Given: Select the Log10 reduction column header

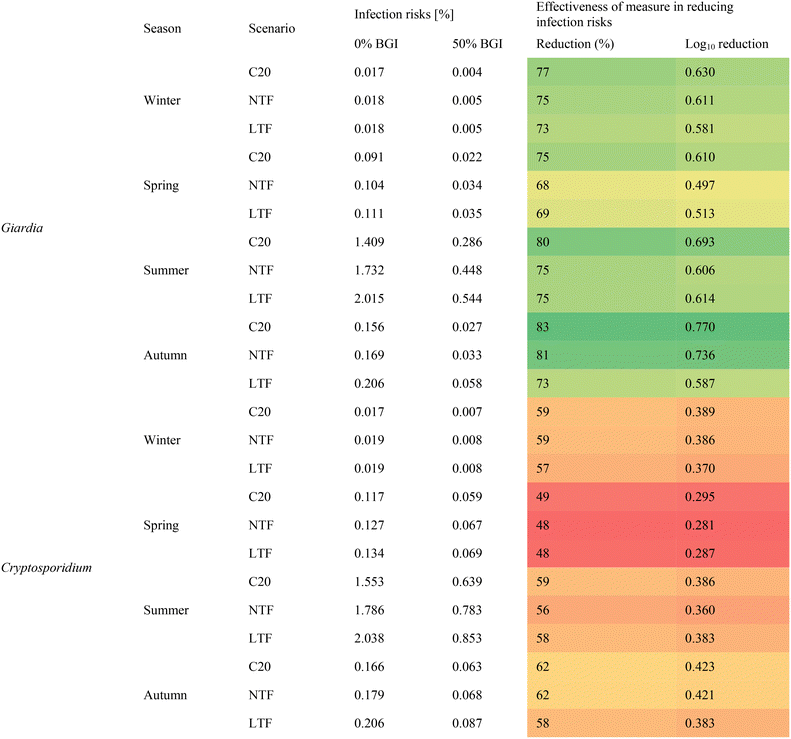Looking at the screenshot, I should (x=727, y=44).
